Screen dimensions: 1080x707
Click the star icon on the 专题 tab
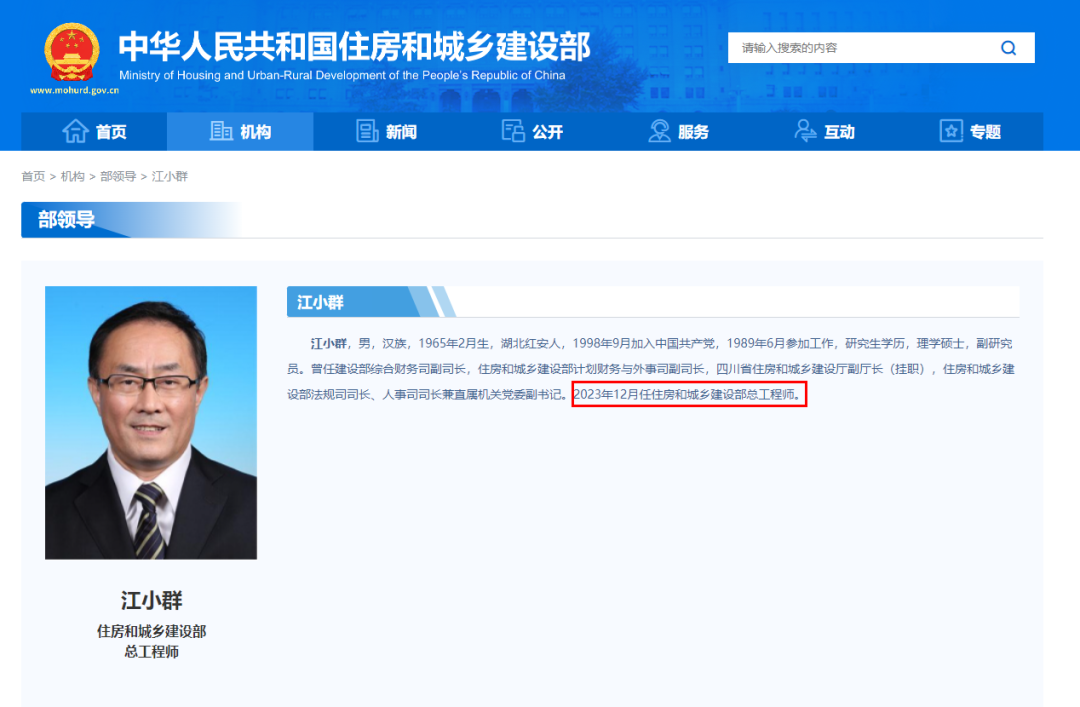(x=950, y=131)
